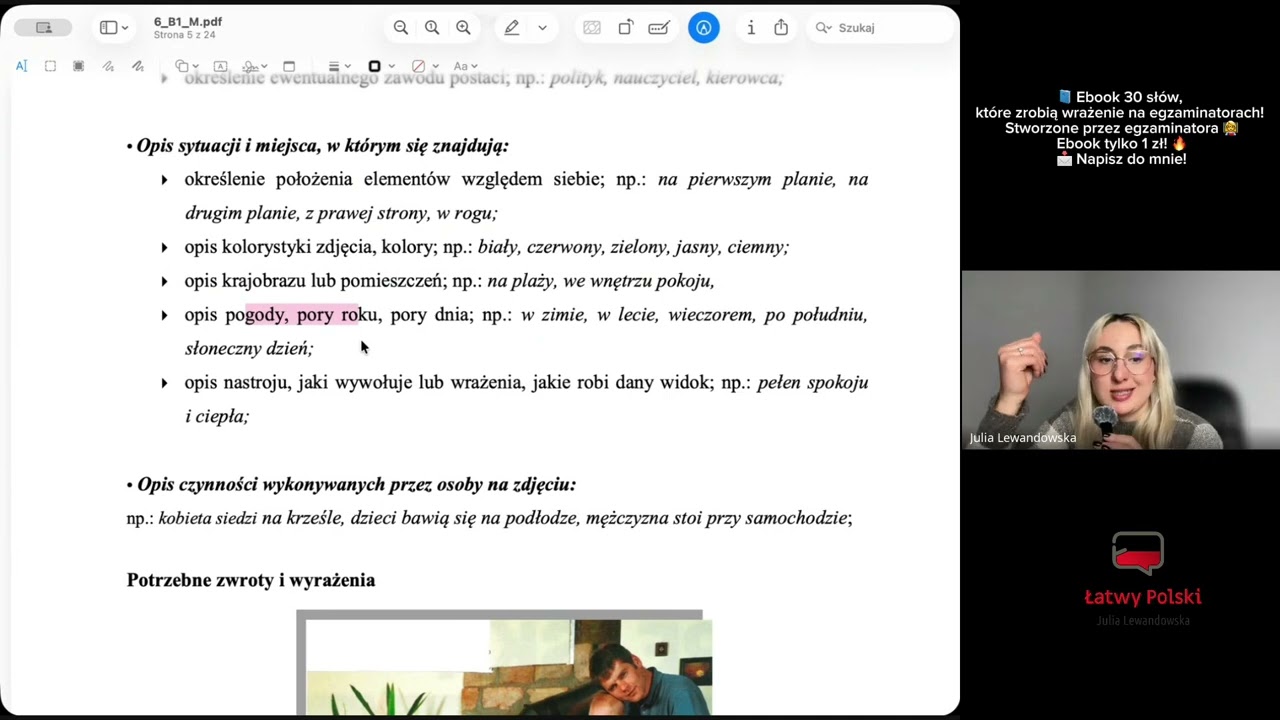Zoom out of the PDF page
Screen dimensions: 1280x720
(401, 28)
